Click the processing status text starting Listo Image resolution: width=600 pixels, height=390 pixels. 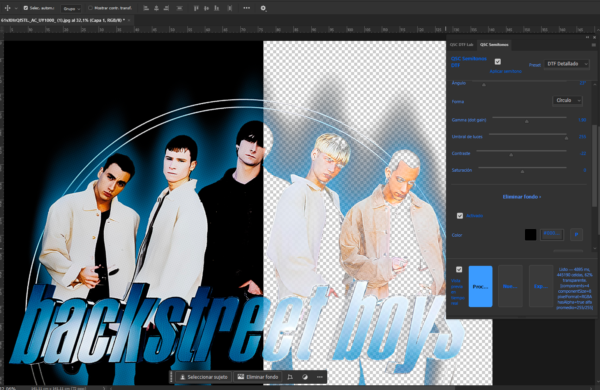[574, 289]
